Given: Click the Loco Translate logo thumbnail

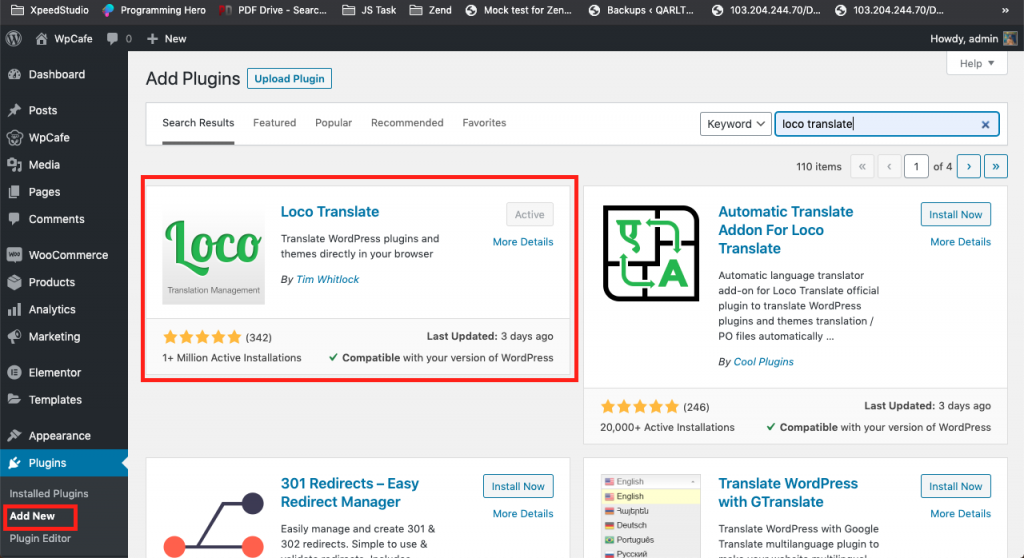Looking at the screenshot, I should (x=214, y=254).
